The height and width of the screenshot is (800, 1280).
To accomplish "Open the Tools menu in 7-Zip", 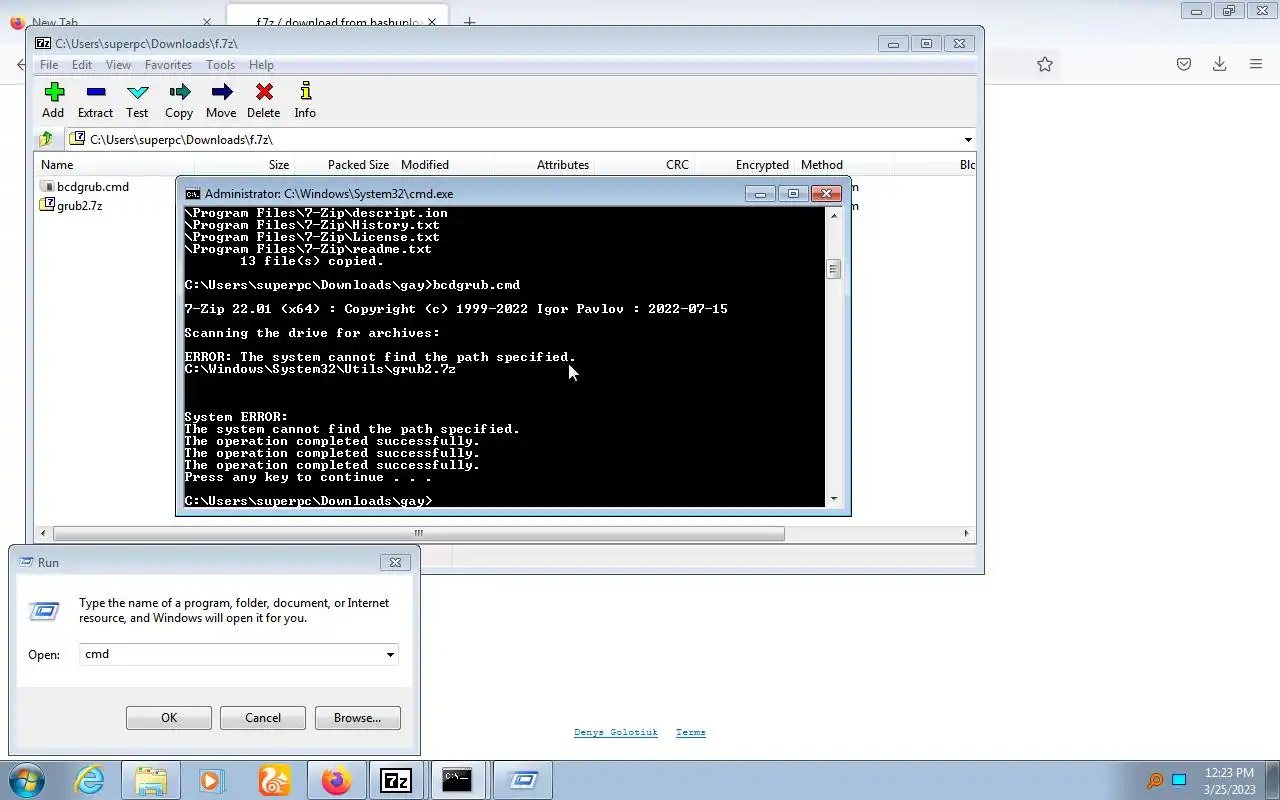I will tap(220, 65).
